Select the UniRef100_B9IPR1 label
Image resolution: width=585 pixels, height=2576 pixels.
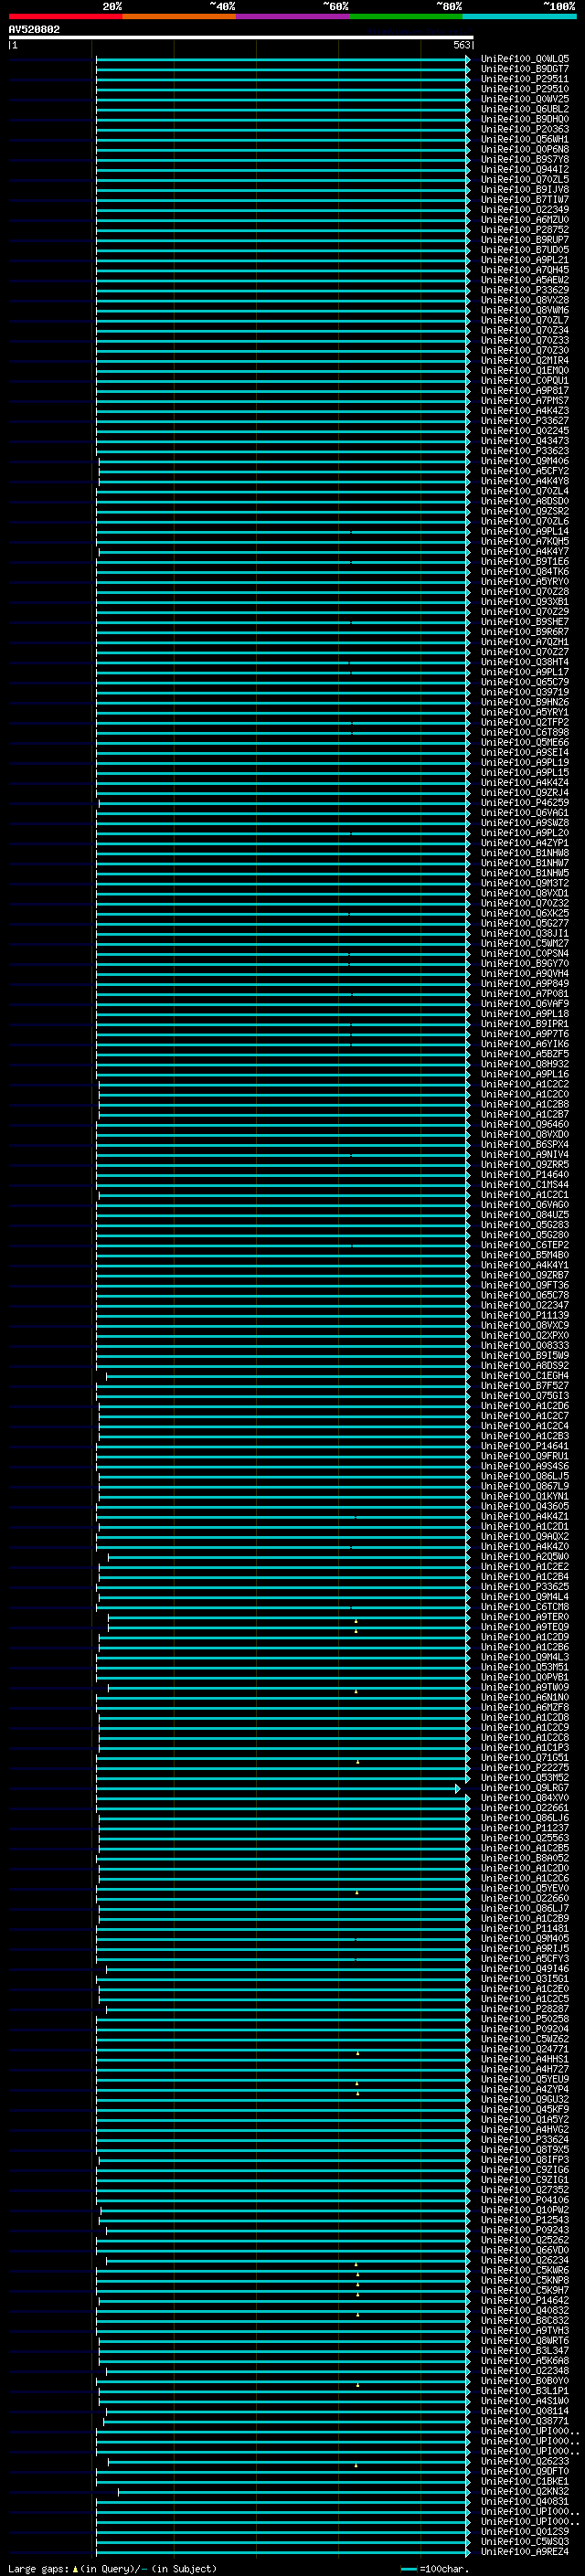pos(525,1024)
